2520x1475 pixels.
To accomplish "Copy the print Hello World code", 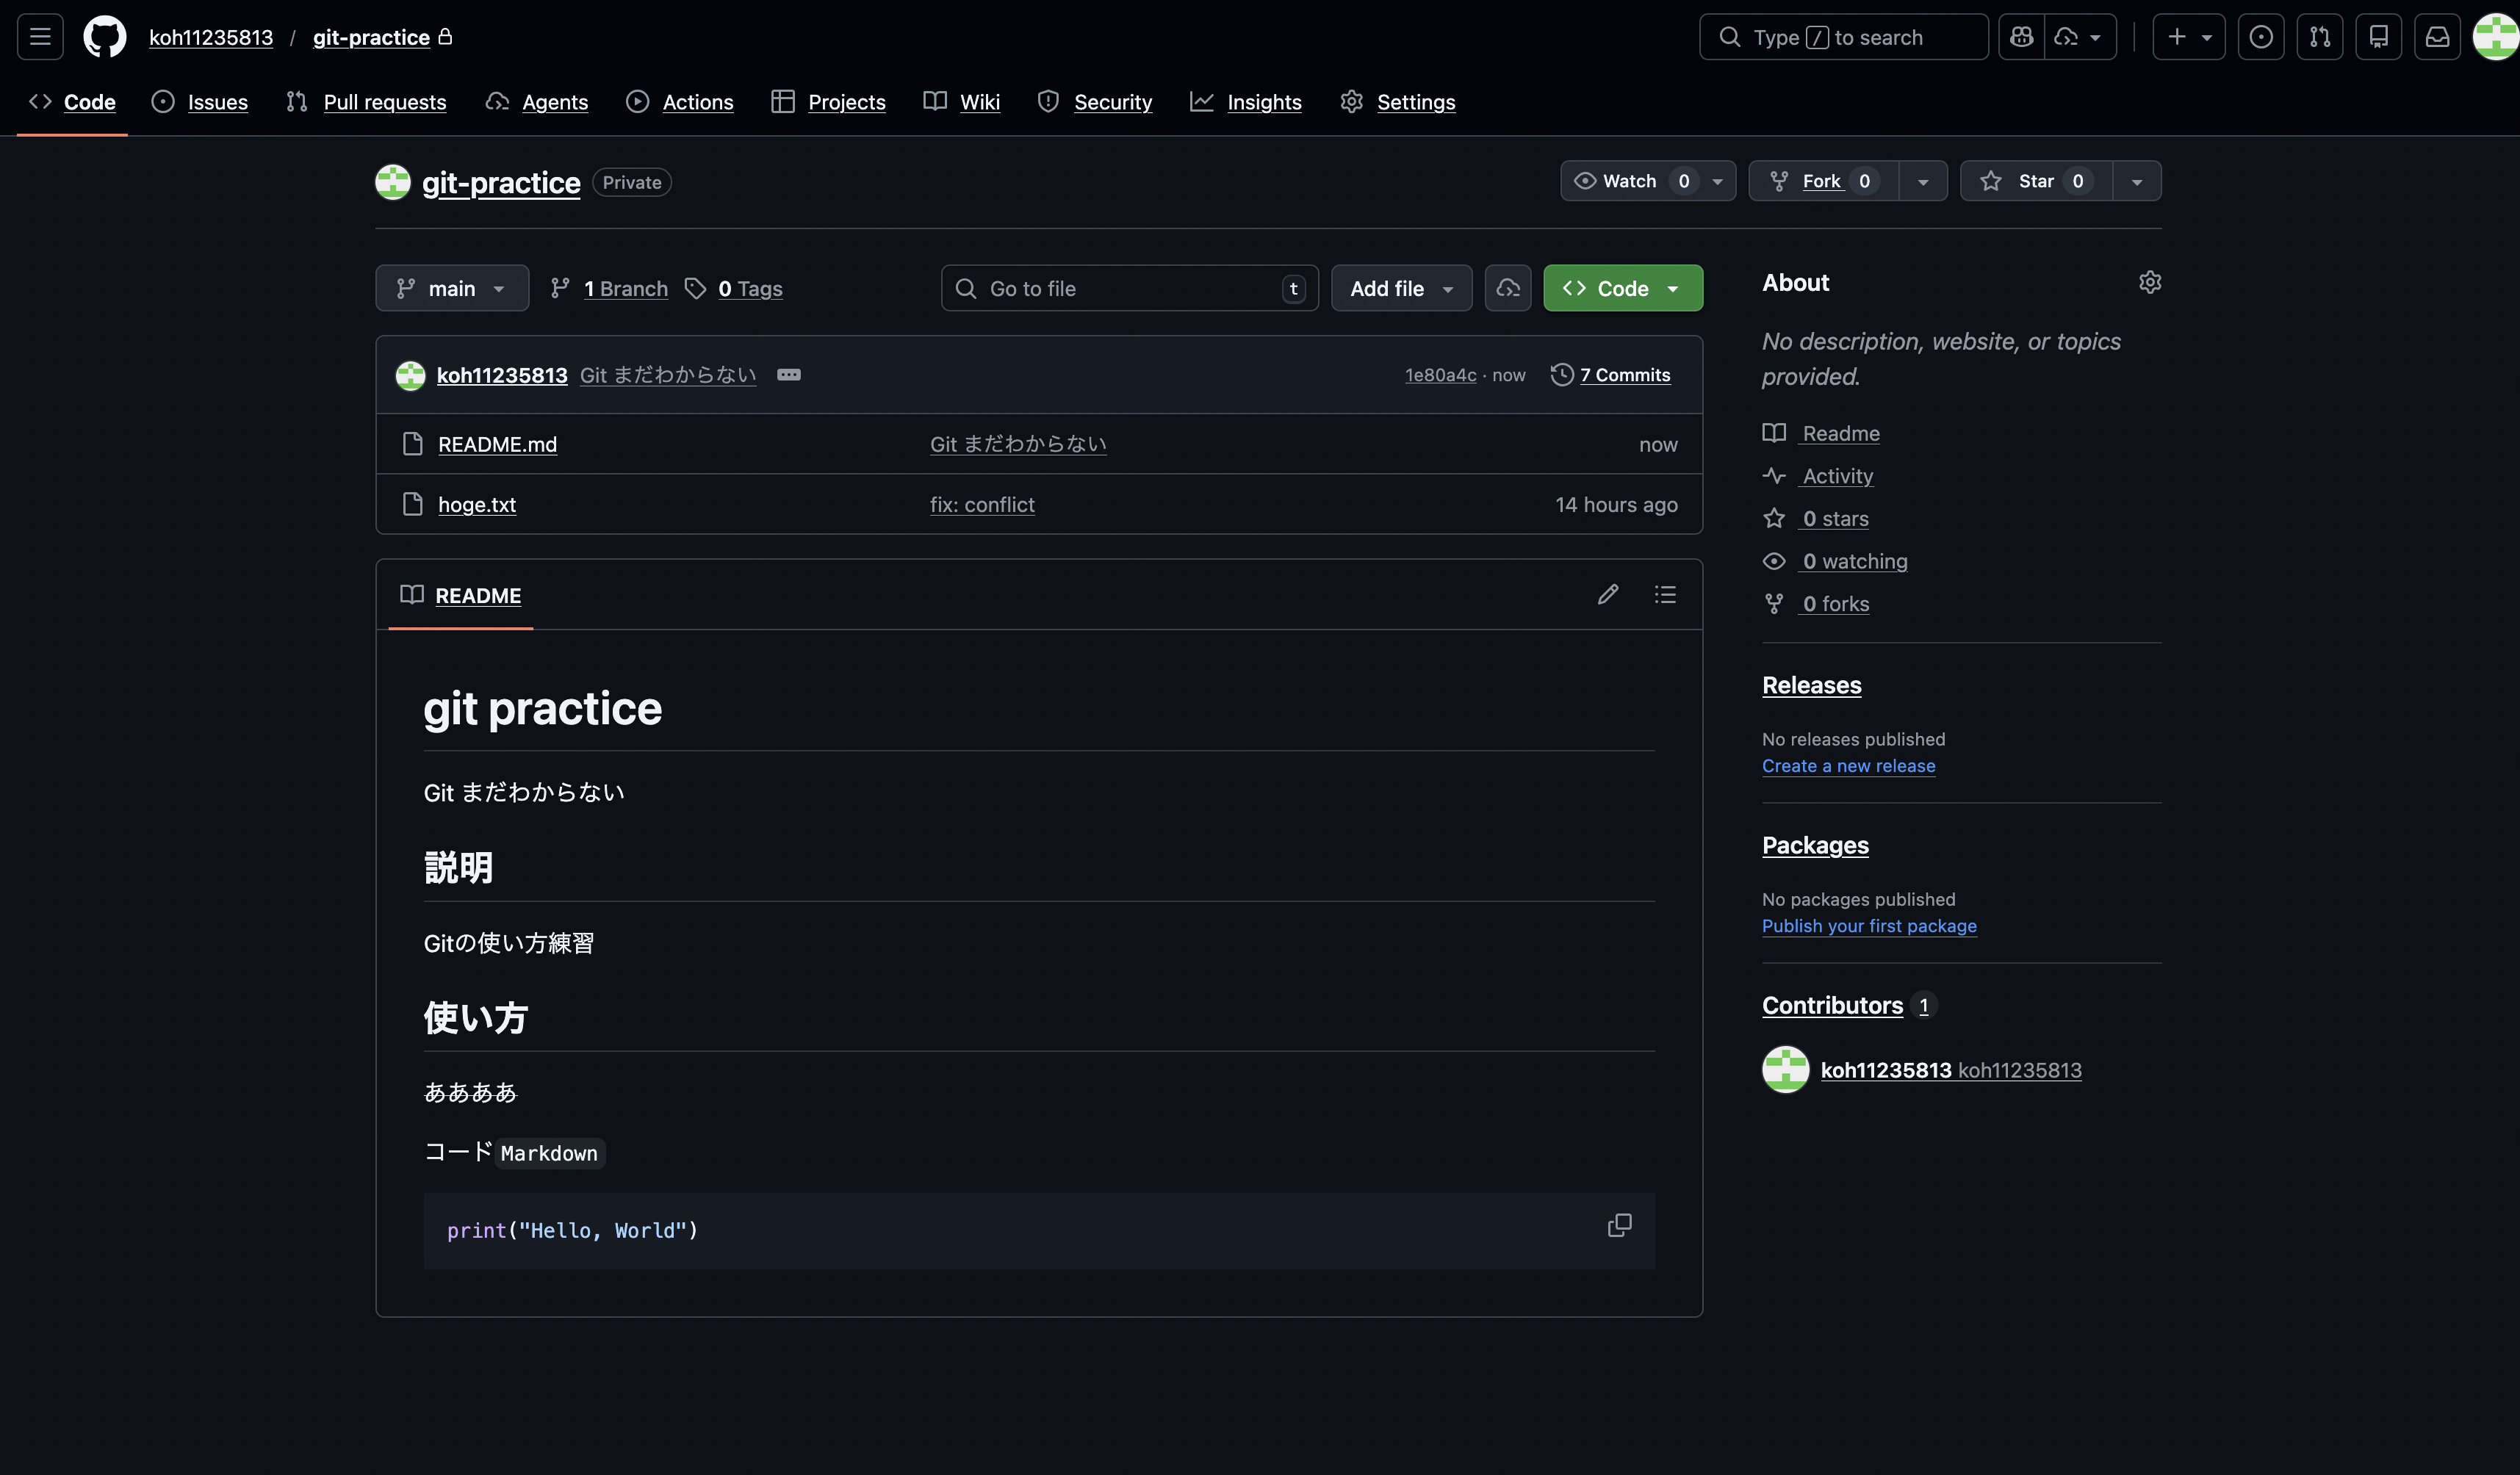I will [1619, 1225].
